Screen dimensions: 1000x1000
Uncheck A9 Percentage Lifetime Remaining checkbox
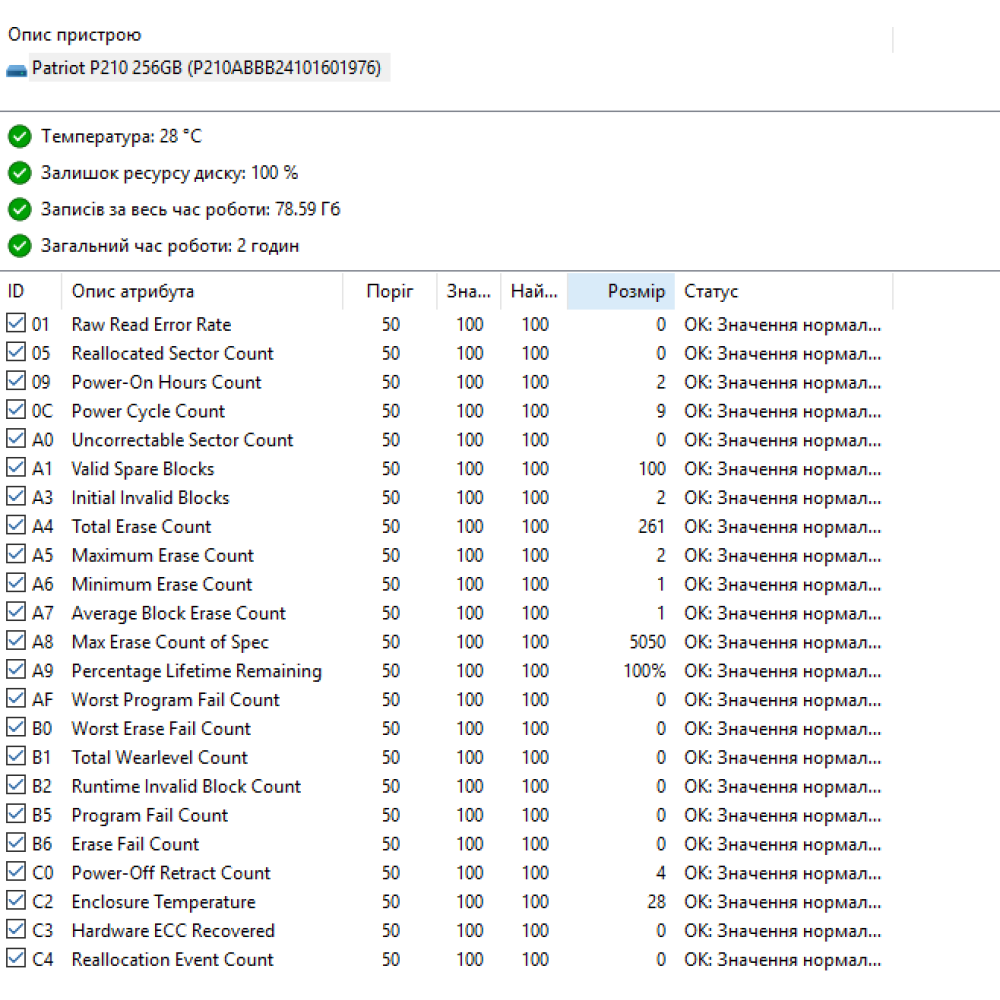pyautogui.click(x=16, y=671)
